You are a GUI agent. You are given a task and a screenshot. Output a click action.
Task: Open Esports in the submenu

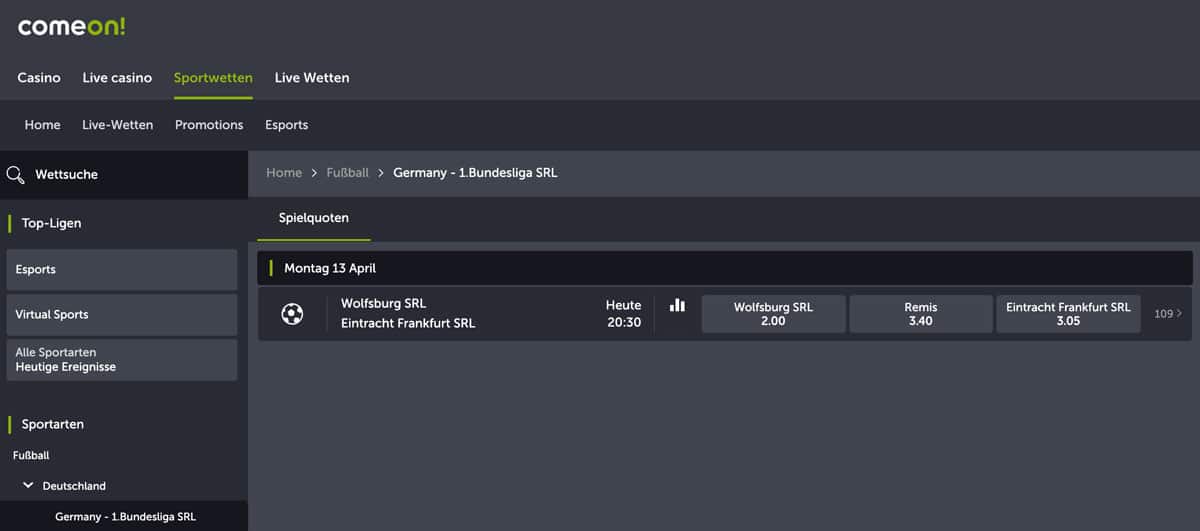coord(287,125)
